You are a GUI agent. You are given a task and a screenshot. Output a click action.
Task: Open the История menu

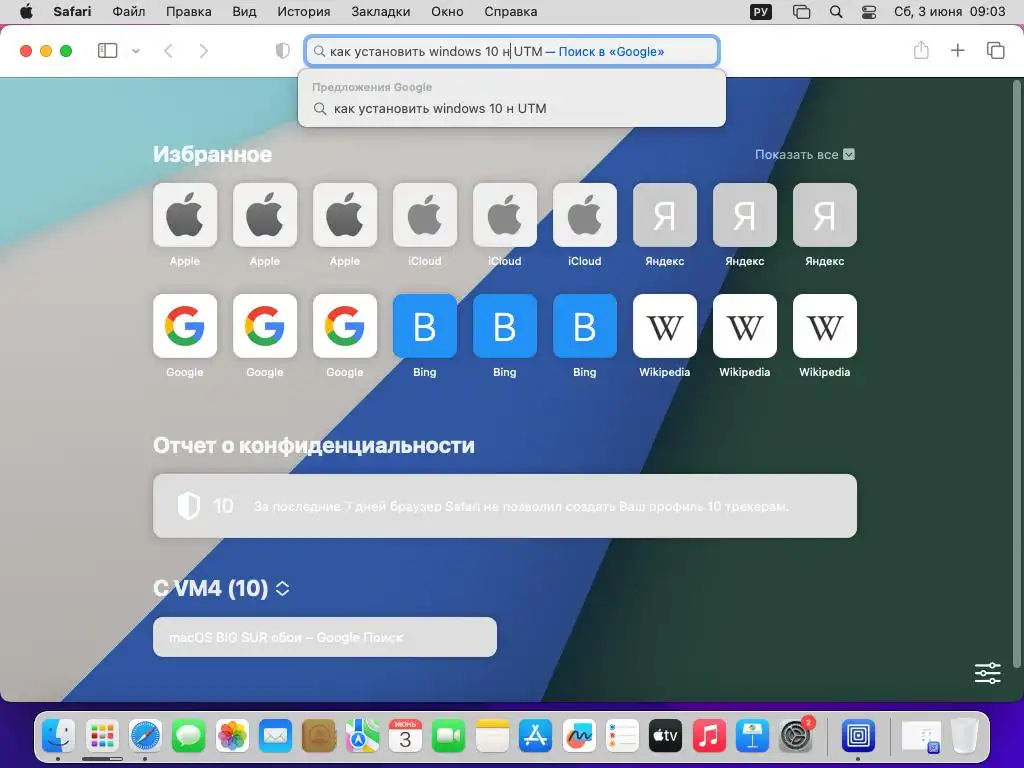tap(304, 12)
